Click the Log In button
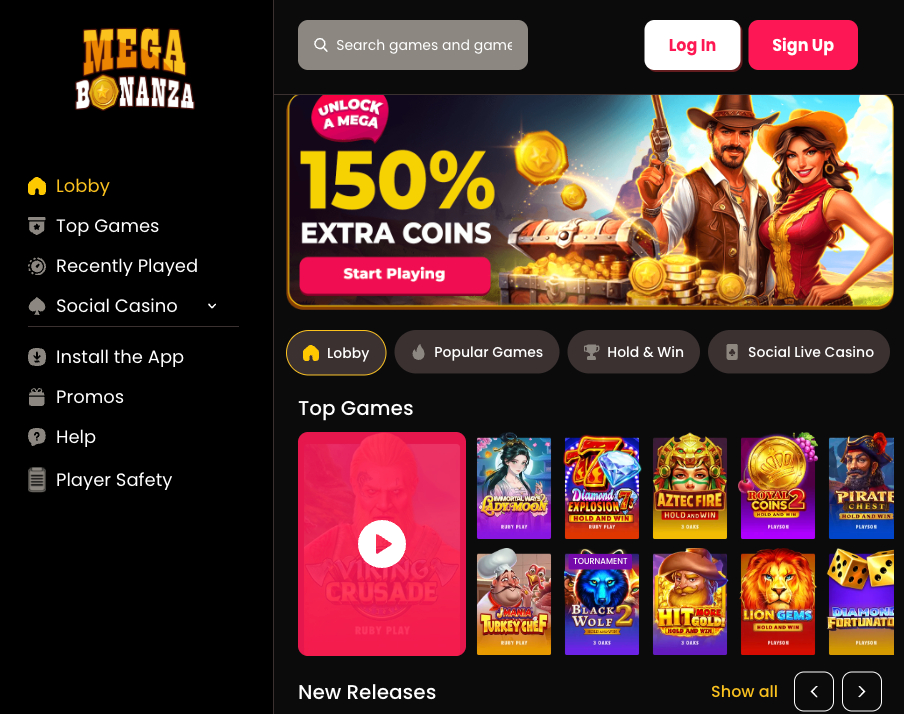Viewport: 904px width, 714px height. [692, 45]
